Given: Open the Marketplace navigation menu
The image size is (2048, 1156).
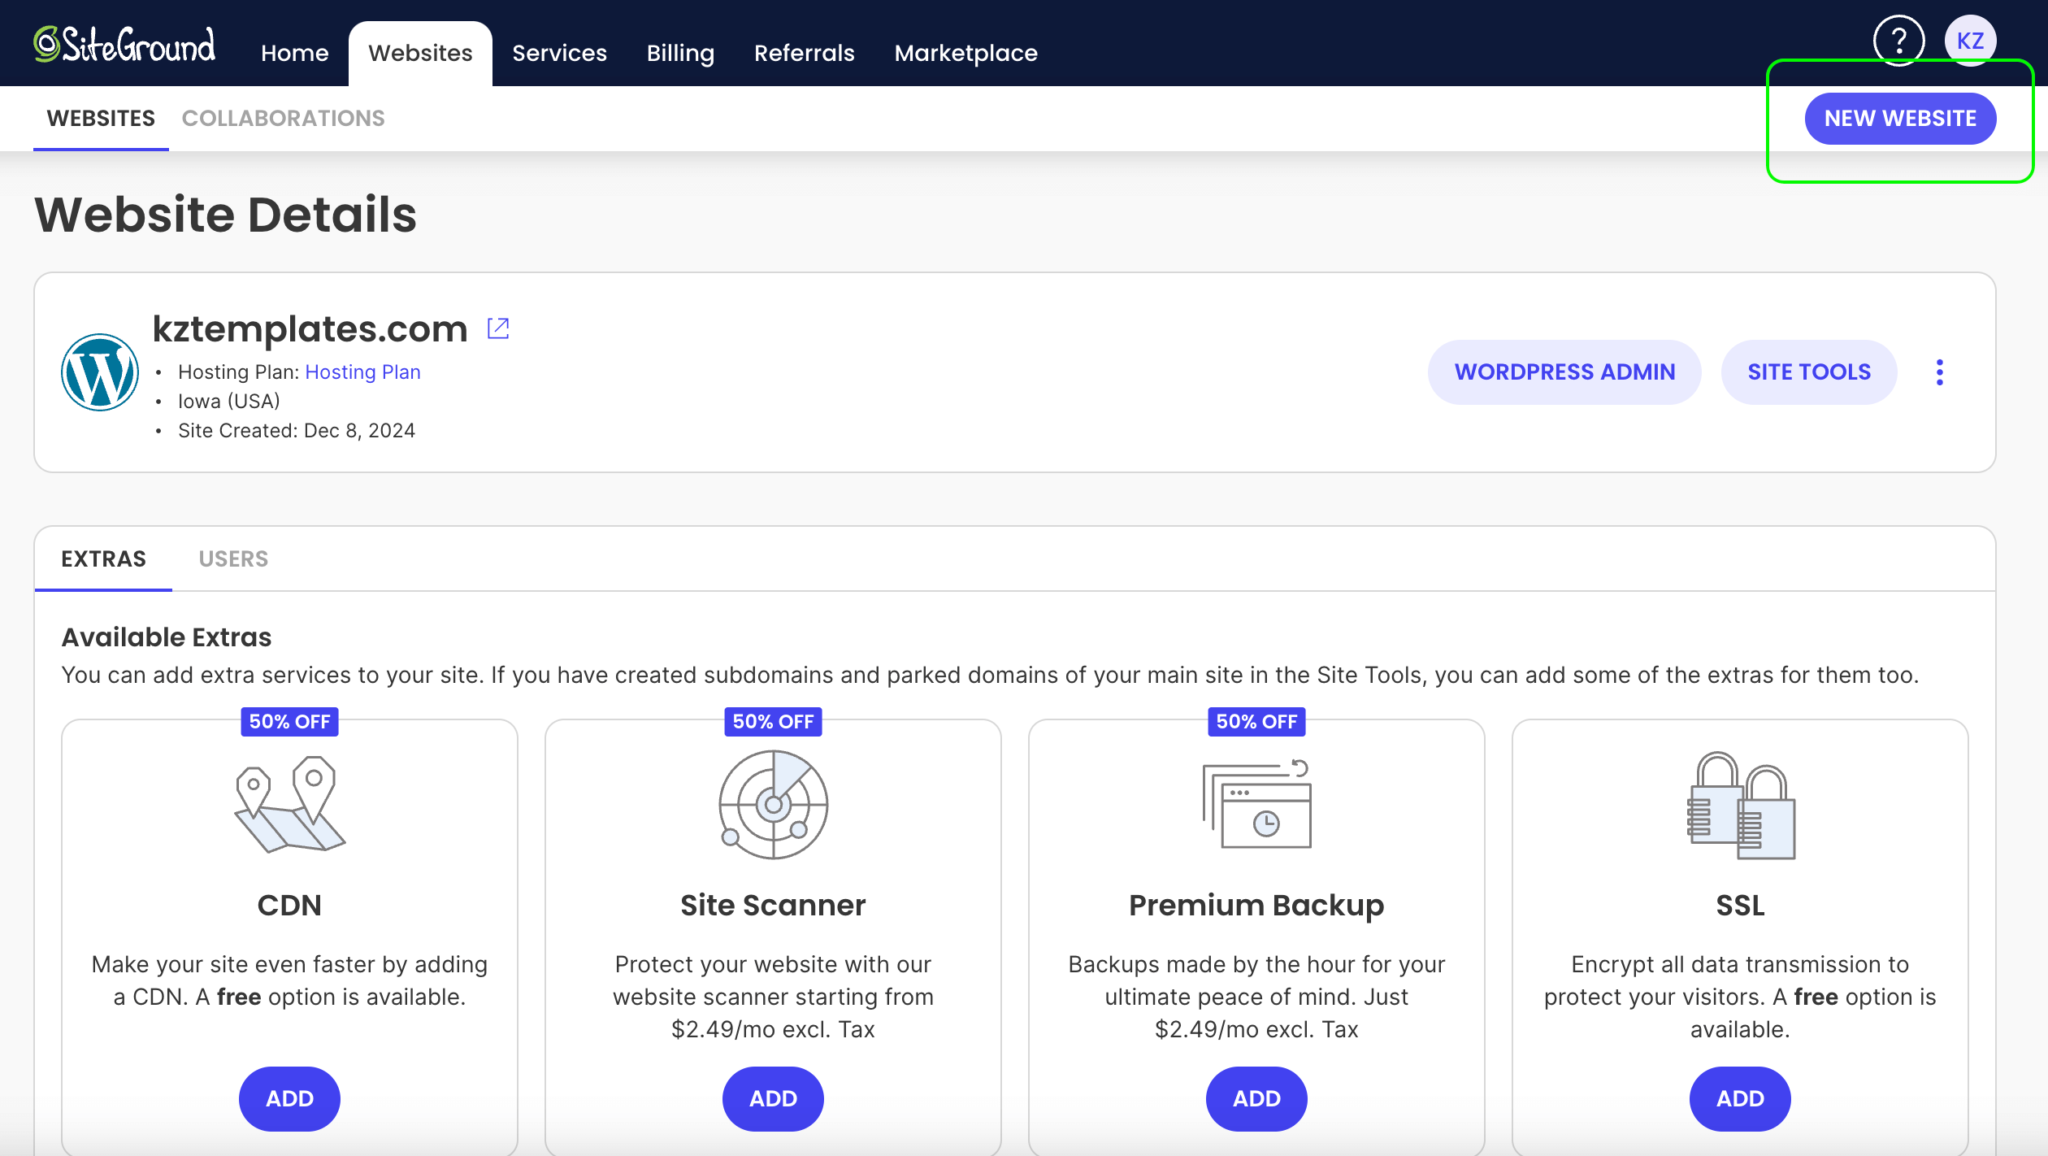Looking at the screenshot, I should point(965,52).
